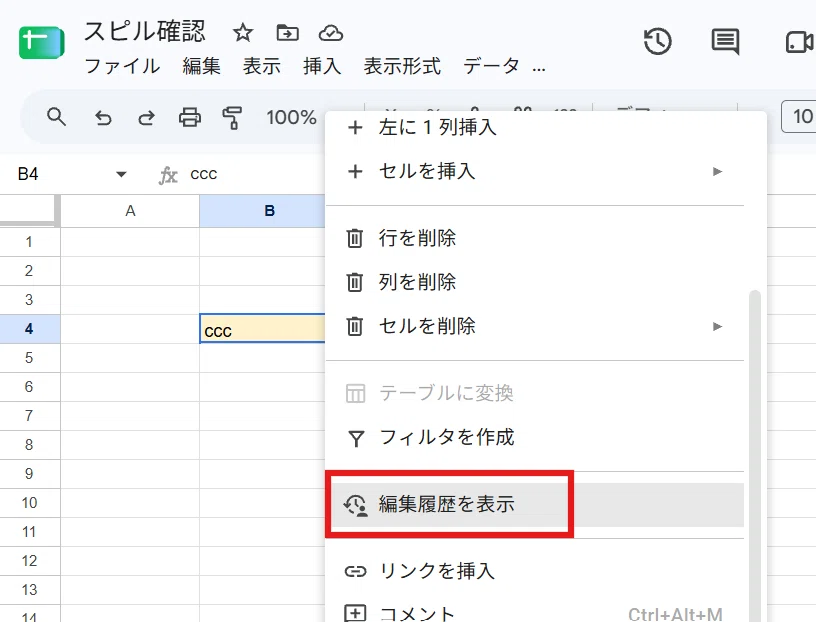Choose 左に 1 列挿入
816x622 pixels.
coord(535,128)
